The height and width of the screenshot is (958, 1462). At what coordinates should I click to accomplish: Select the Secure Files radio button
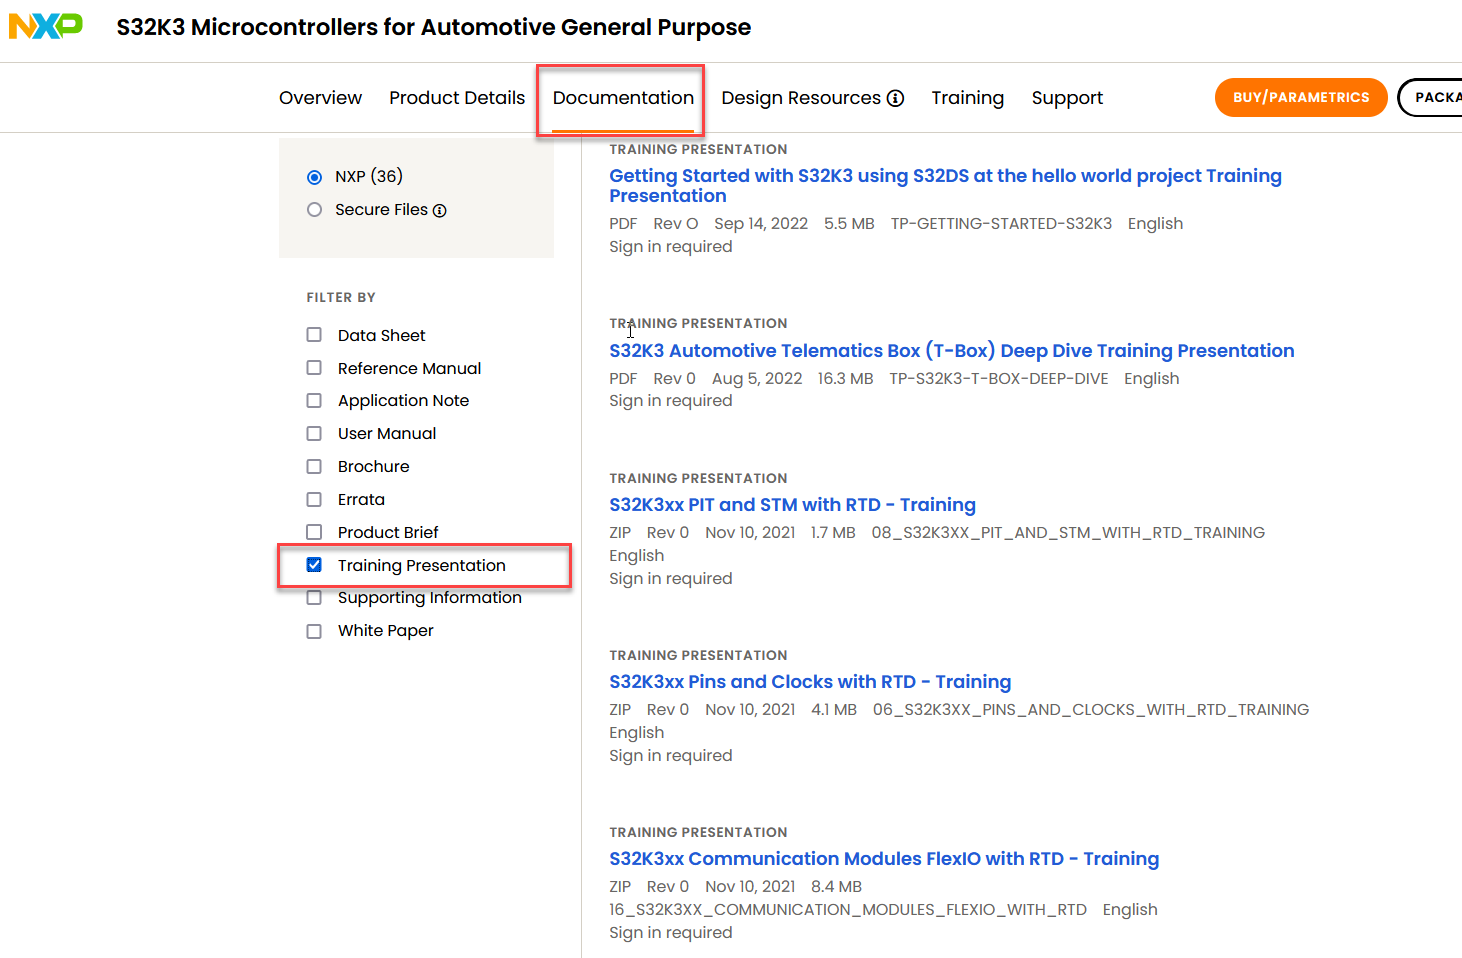click(x=315, y=210)
